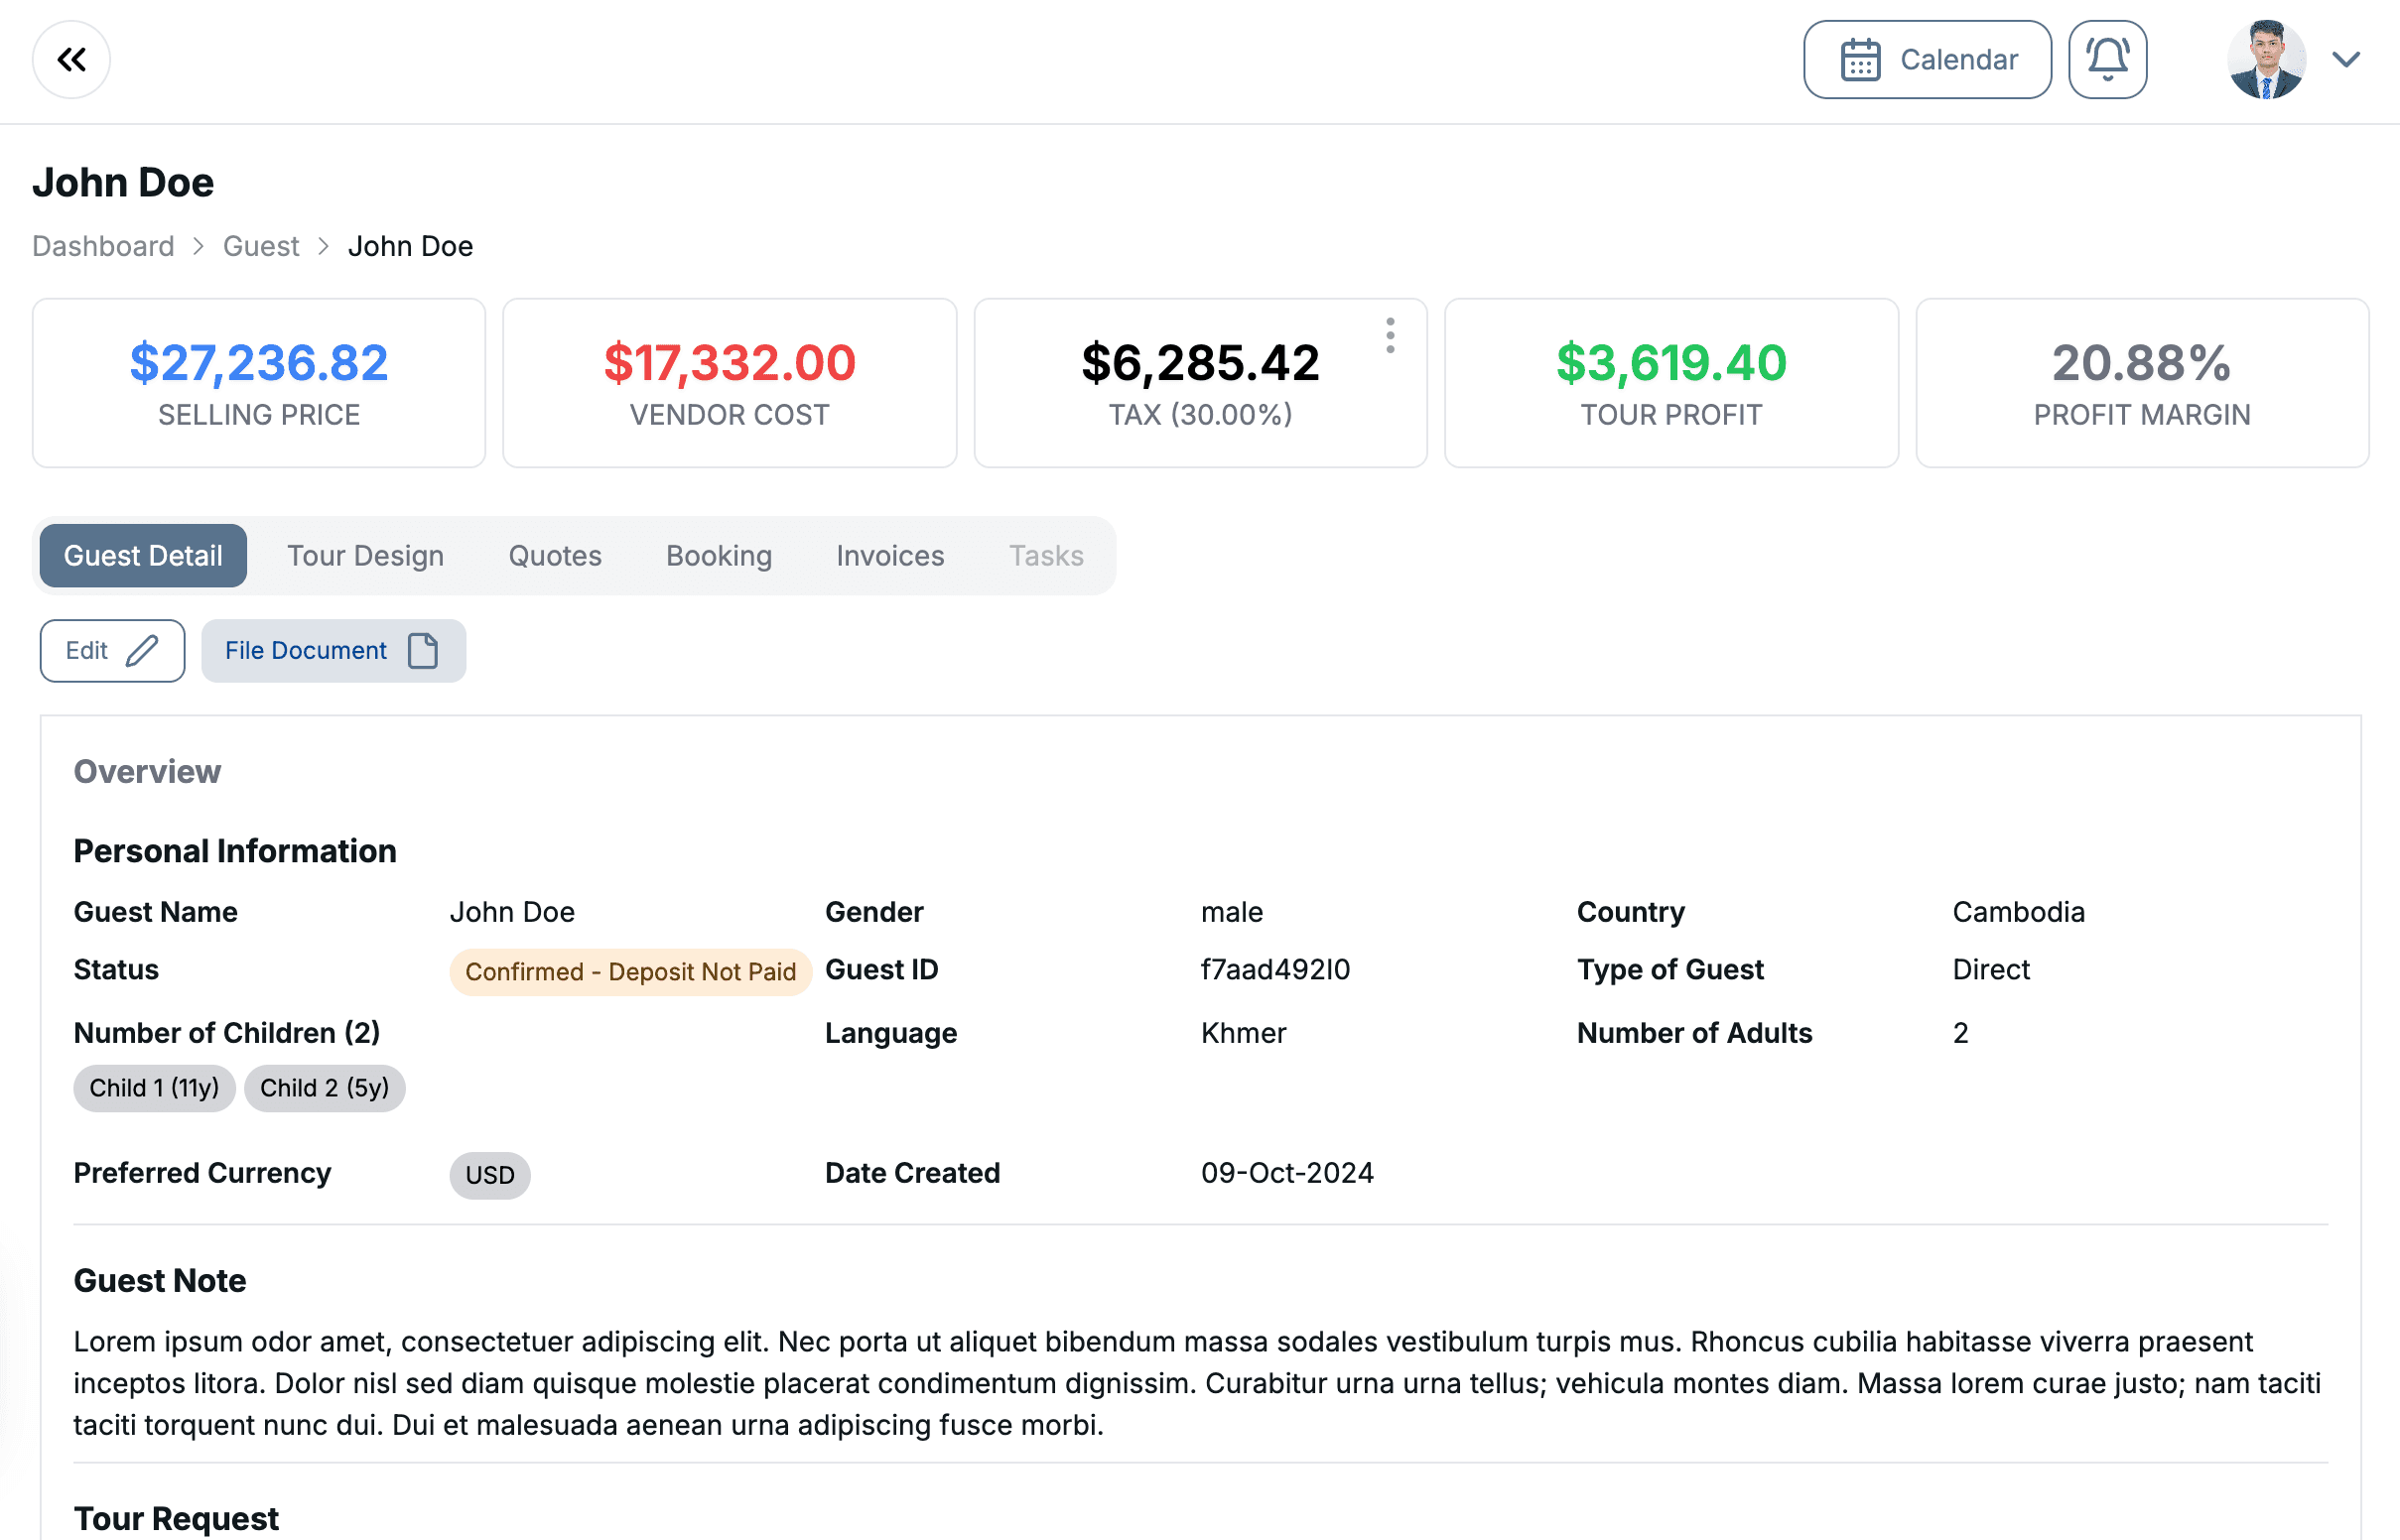Click the calendar icon in top navigation

1859,60
